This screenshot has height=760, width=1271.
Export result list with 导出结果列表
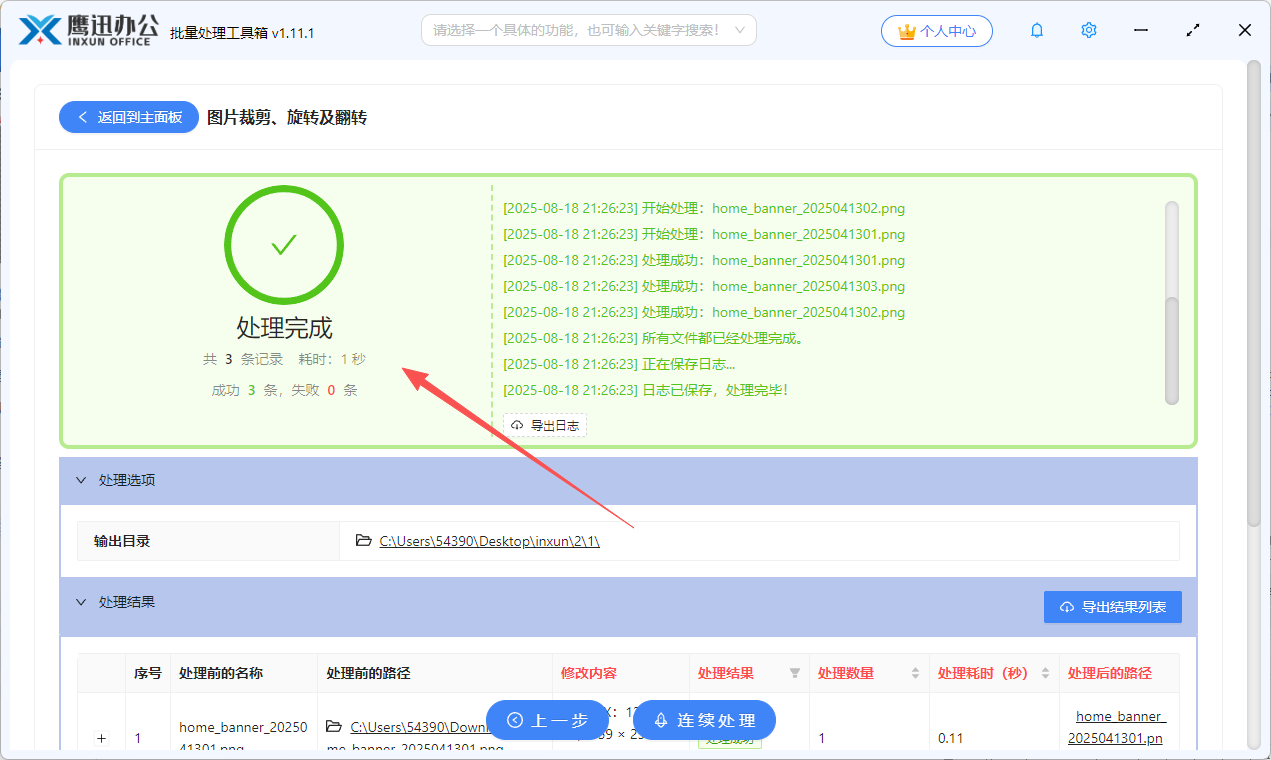tap(1113, 607)
